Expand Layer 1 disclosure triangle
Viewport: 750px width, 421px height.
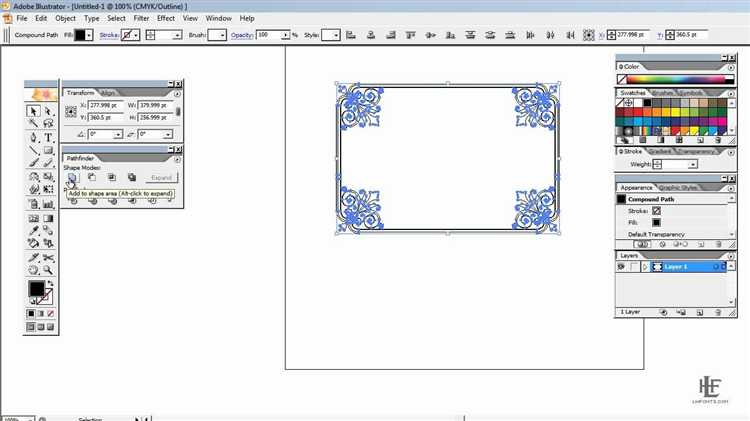pos(644,268)
